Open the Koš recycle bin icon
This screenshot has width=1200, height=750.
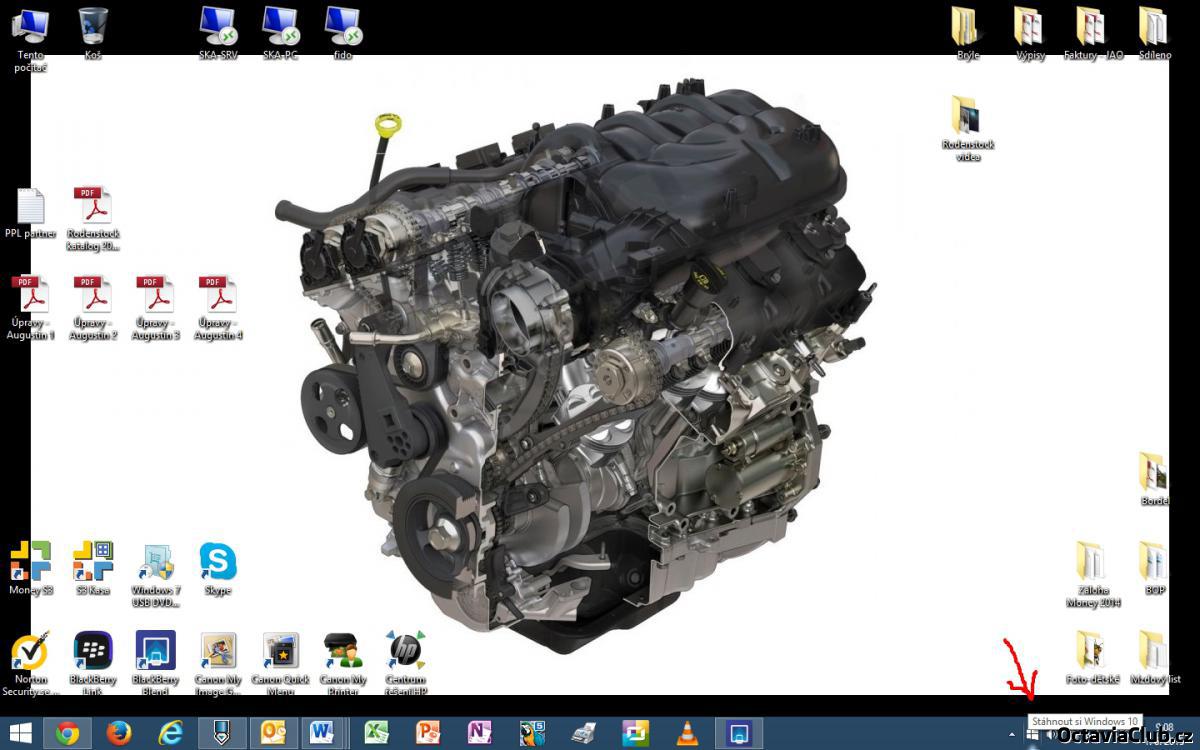tap(93, 26)
